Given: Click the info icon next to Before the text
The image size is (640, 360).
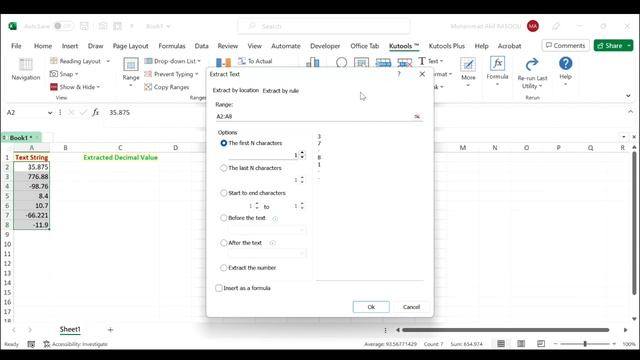Looking at the screenshot, I should click(x=275, y=218).
